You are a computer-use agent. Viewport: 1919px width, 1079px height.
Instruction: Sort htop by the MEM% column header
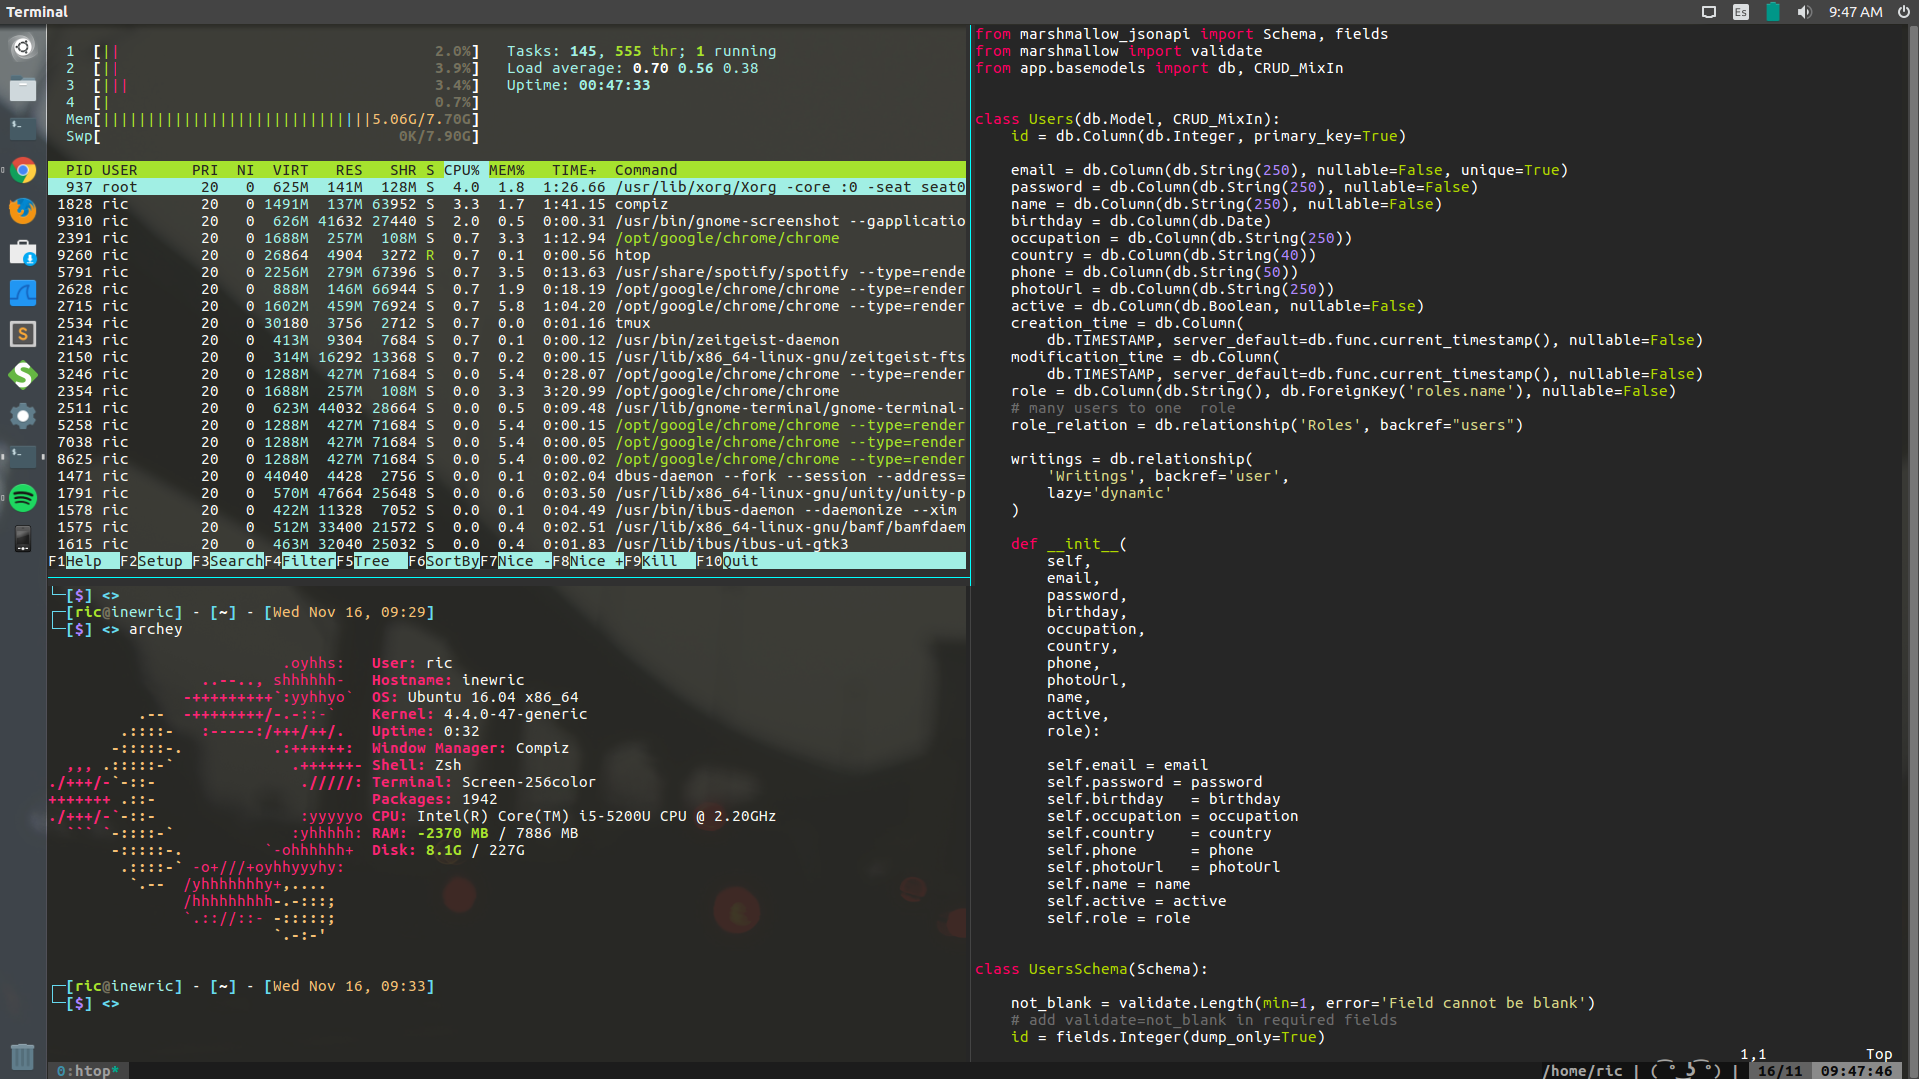coord(506,170)
